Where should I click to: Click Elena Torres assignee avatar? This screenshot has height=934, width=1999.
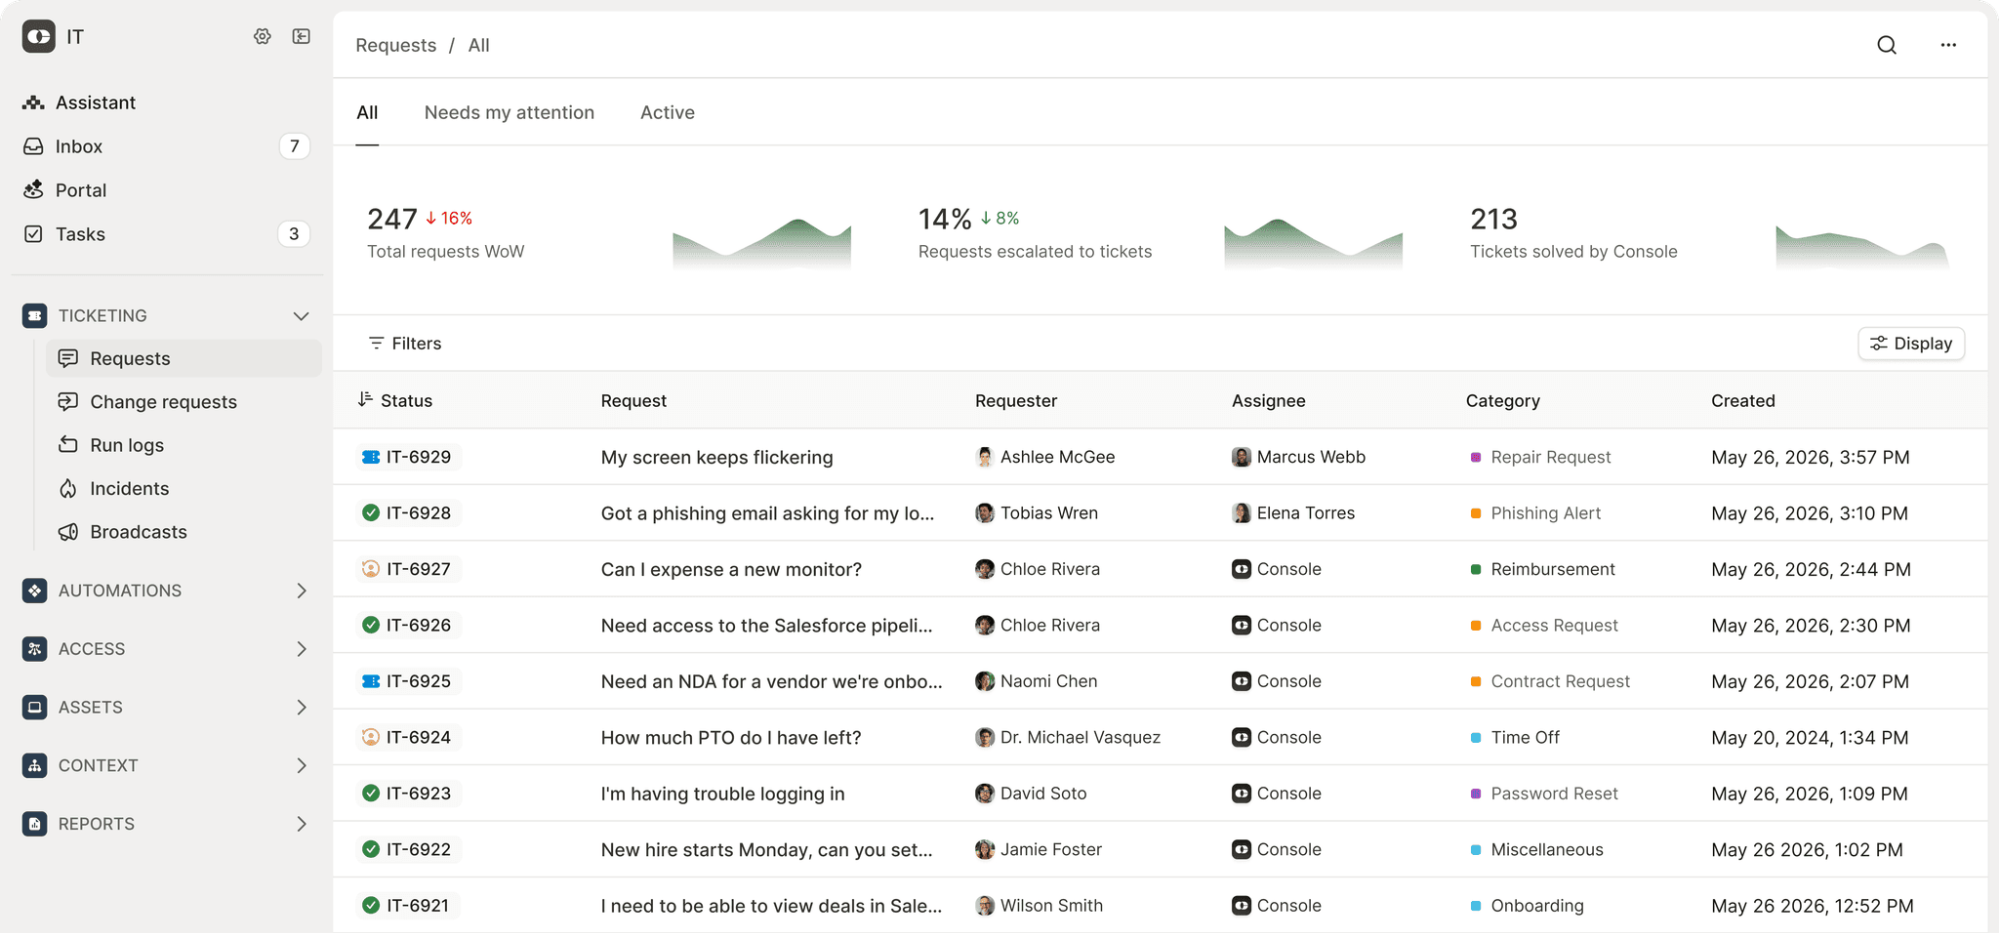pyautogui.click(x=1241, y=513)
